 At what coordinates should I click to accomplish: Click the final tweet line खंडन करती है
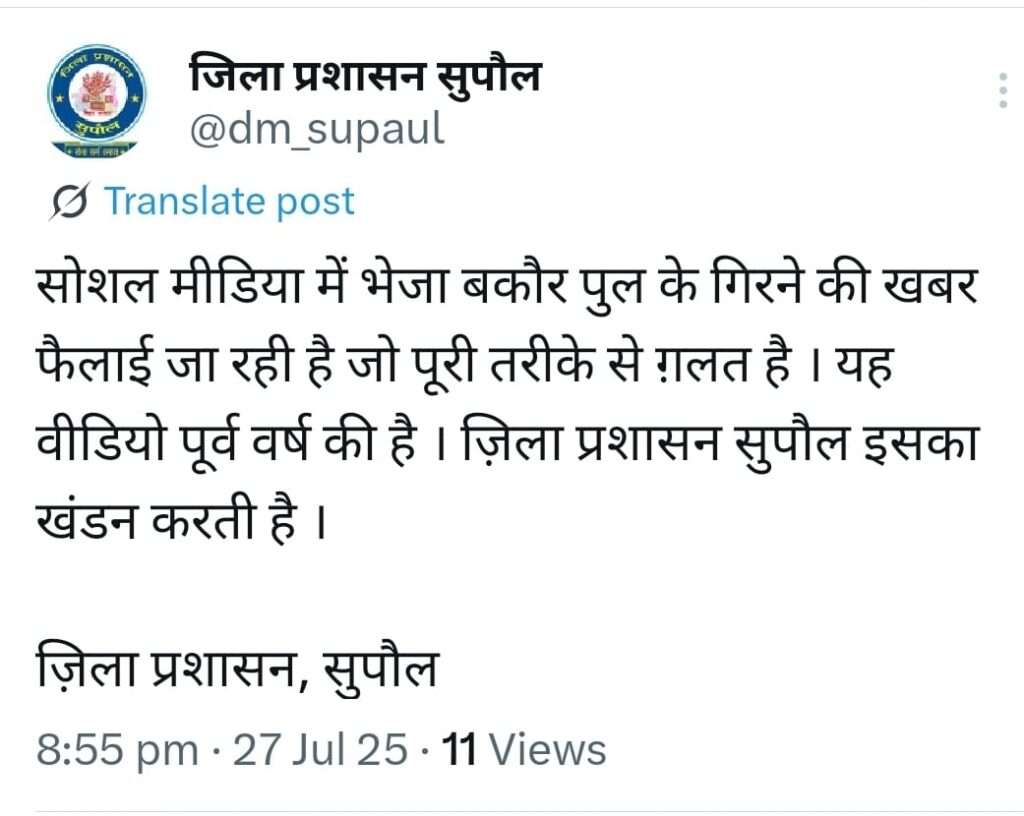tap(181, 522)
